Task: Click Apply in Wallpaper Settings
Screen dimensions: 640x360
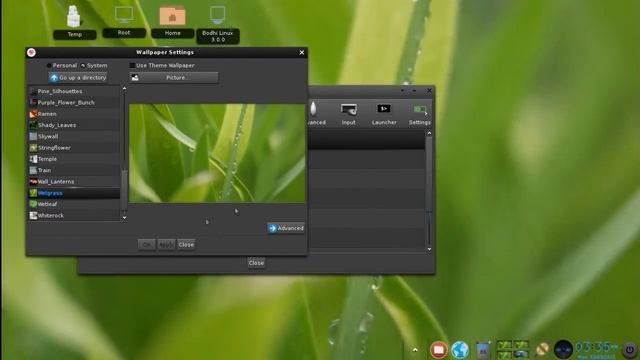Action: click(x=166, y=244)
